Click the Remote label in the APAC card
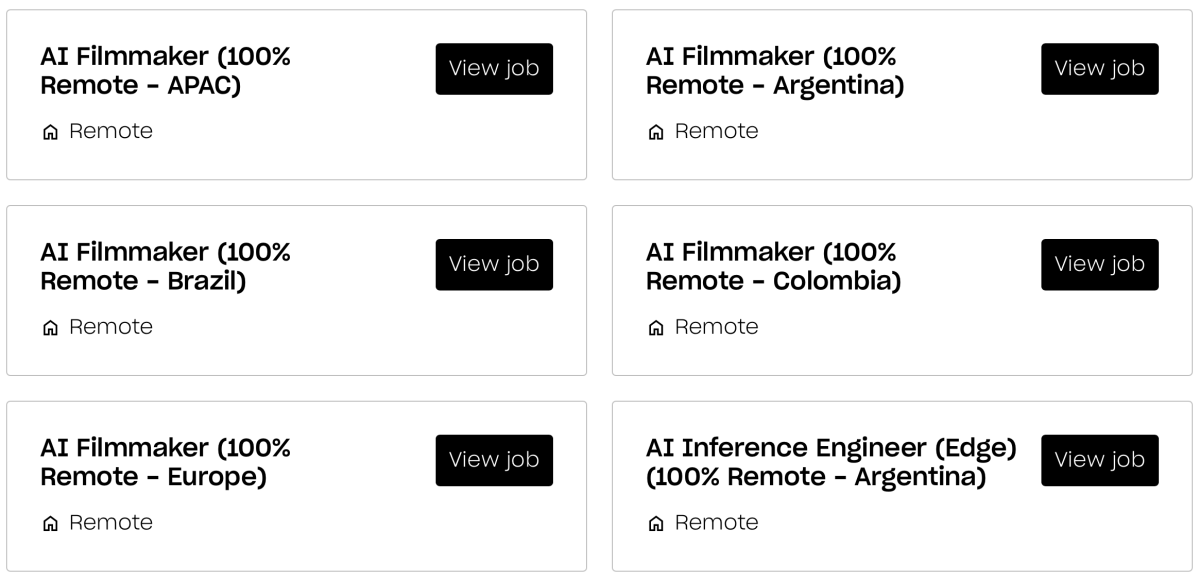This screenshot has width=1200, height=581. click(111, 132)
